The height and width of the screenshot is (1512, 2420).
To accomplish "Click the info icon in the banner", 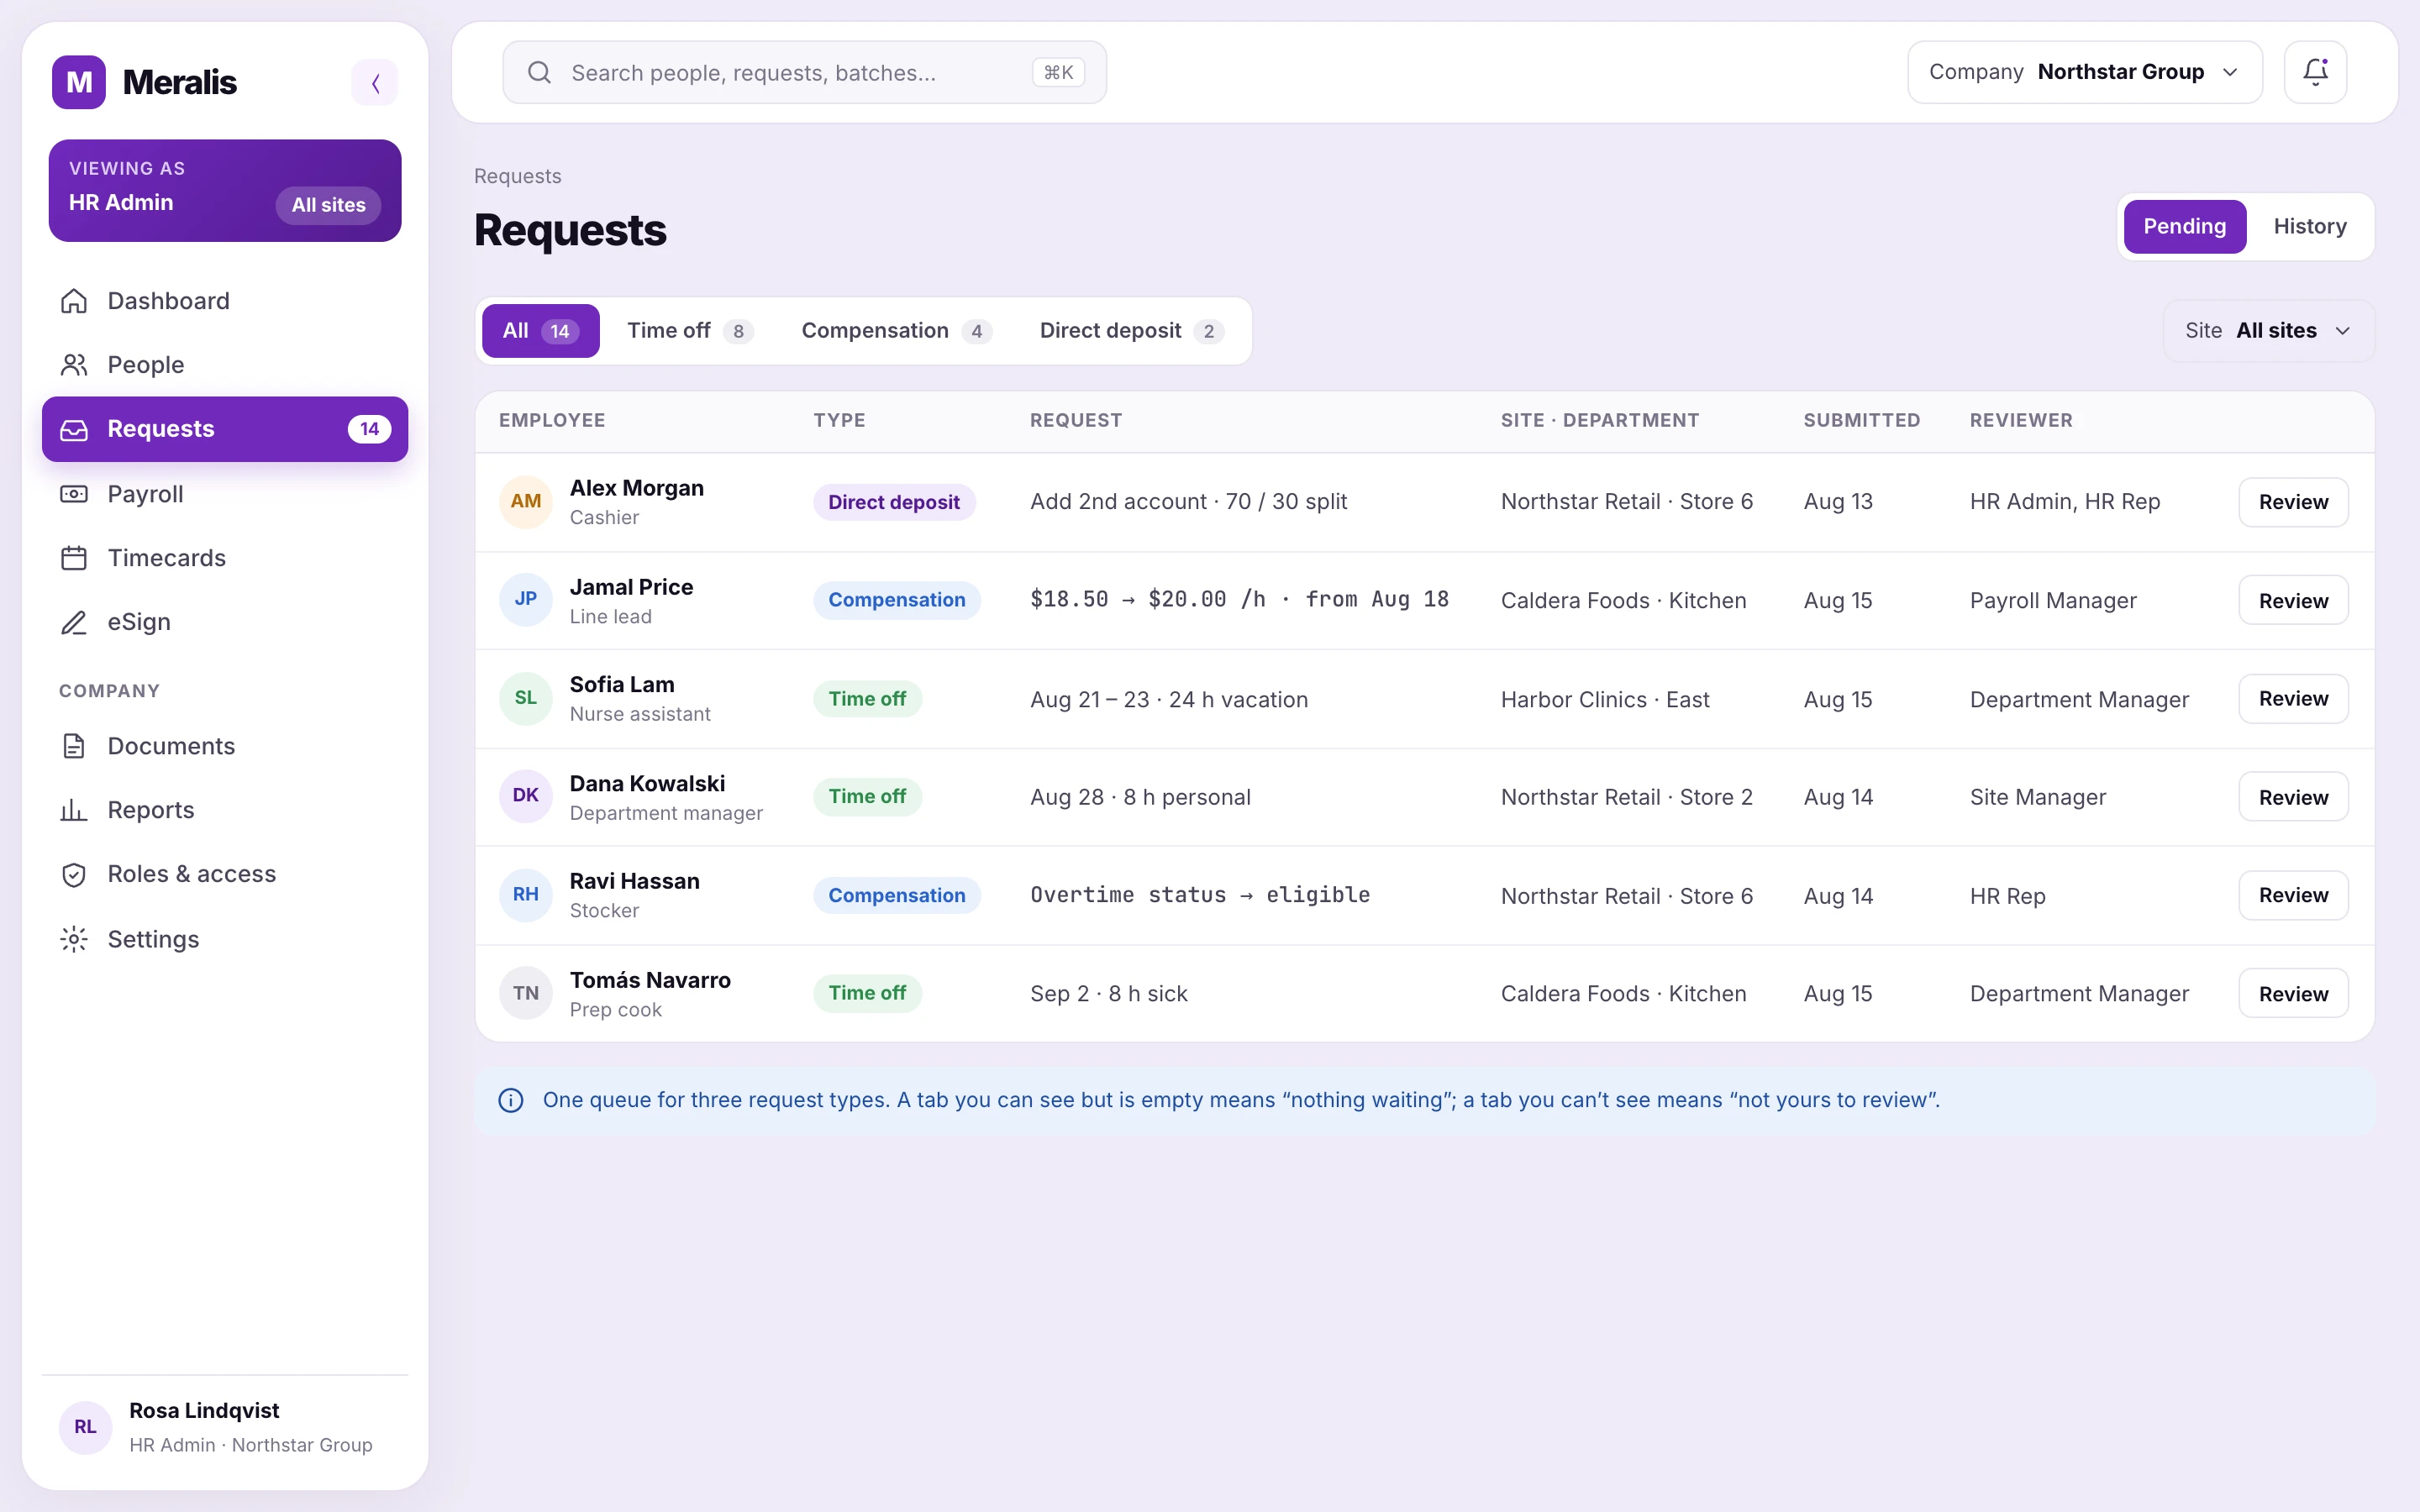I will 511,1100.
